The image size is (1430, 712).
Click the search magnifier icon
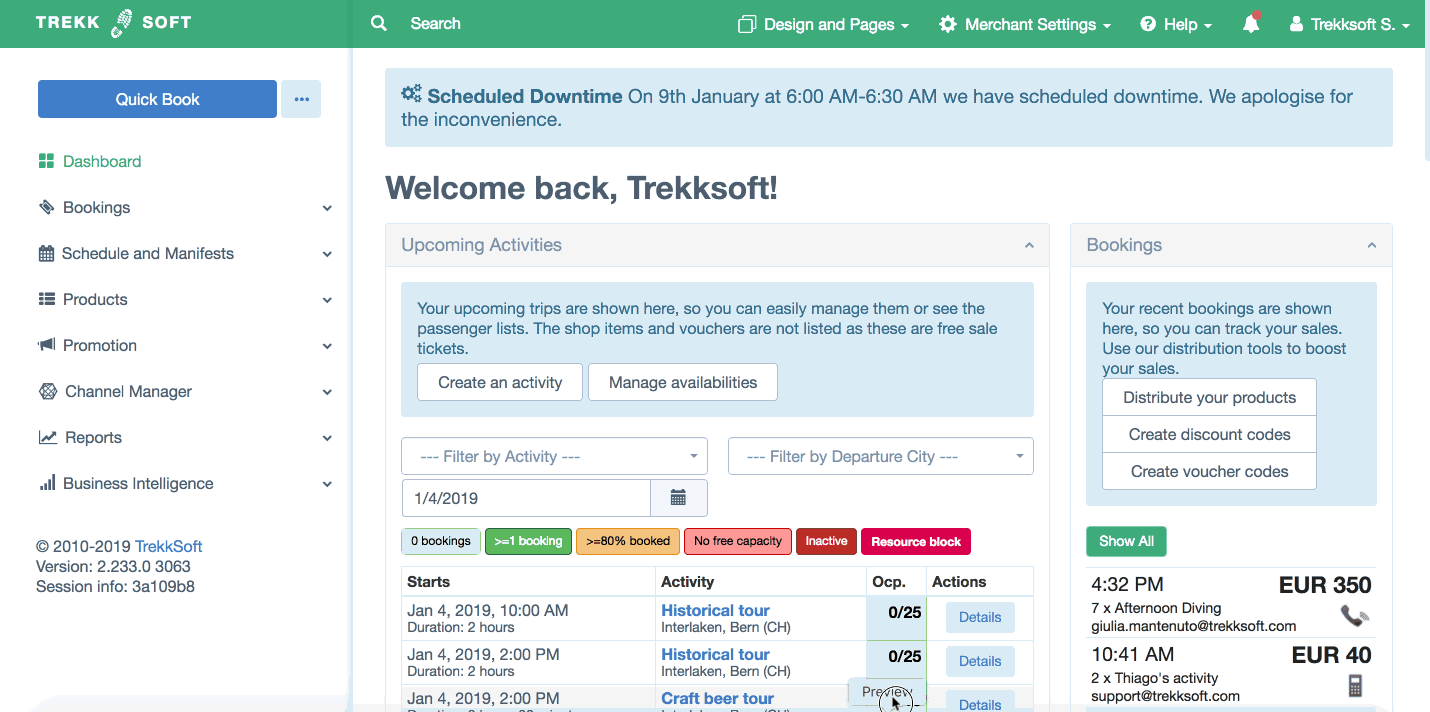(379, 23)
